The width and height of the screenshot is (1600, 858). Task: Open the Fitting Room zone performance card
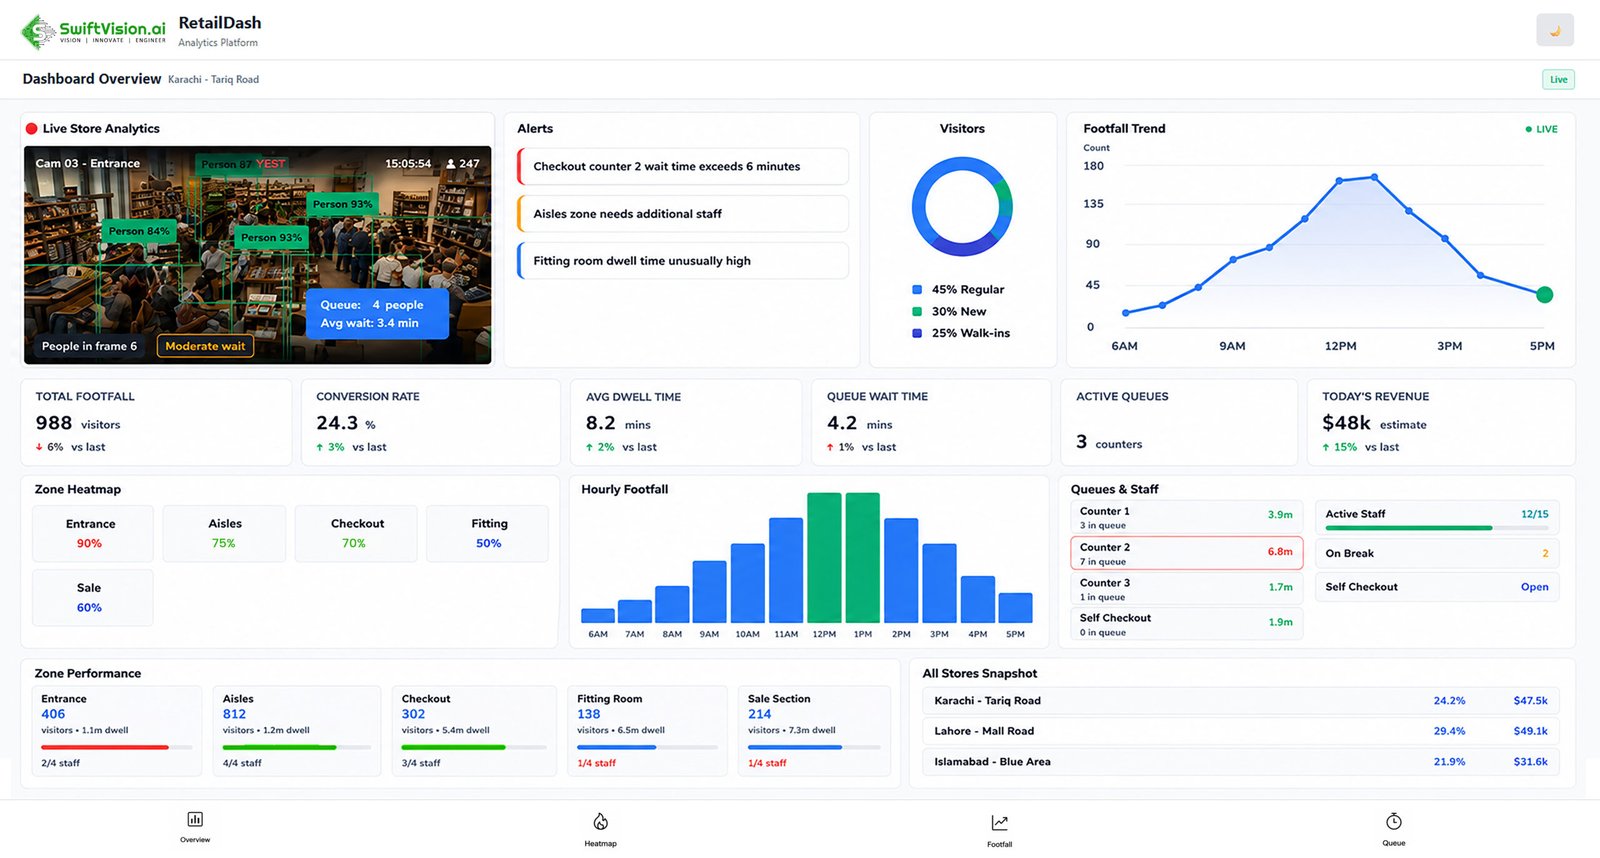pyautogui.click(x=647, y=731)
